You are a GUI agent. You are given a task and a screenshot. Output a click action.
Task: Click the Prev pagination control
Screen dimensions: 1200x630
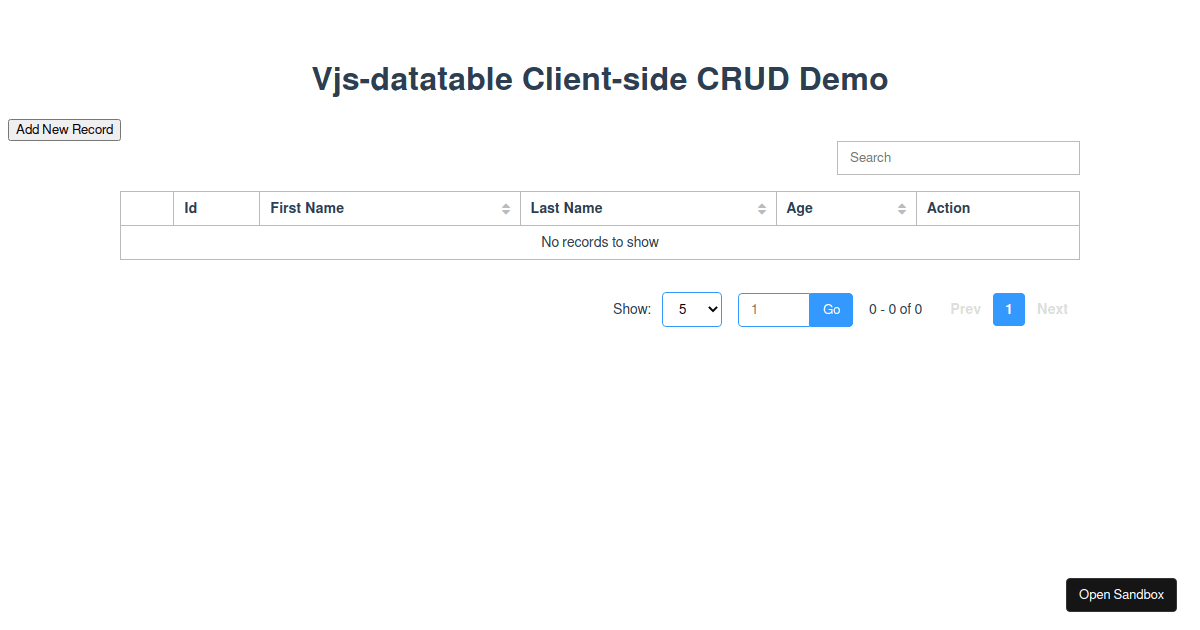click(x=964, y=309)
